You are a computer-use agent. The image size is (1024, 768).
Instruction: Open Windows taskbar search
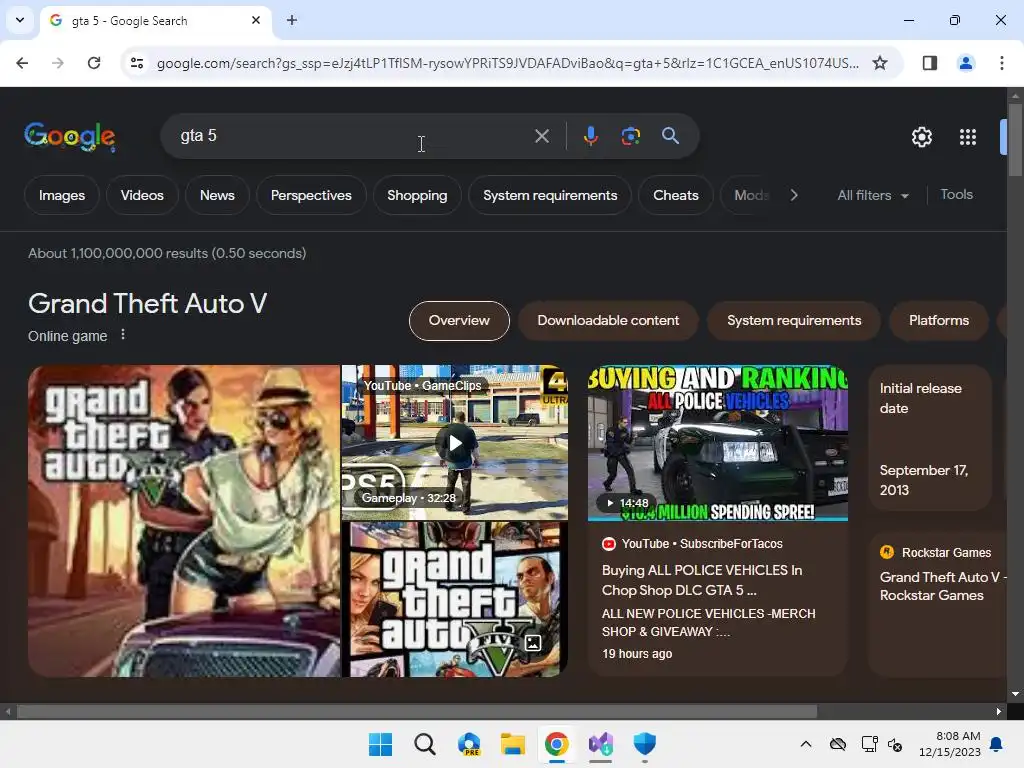tap(424, 744)
